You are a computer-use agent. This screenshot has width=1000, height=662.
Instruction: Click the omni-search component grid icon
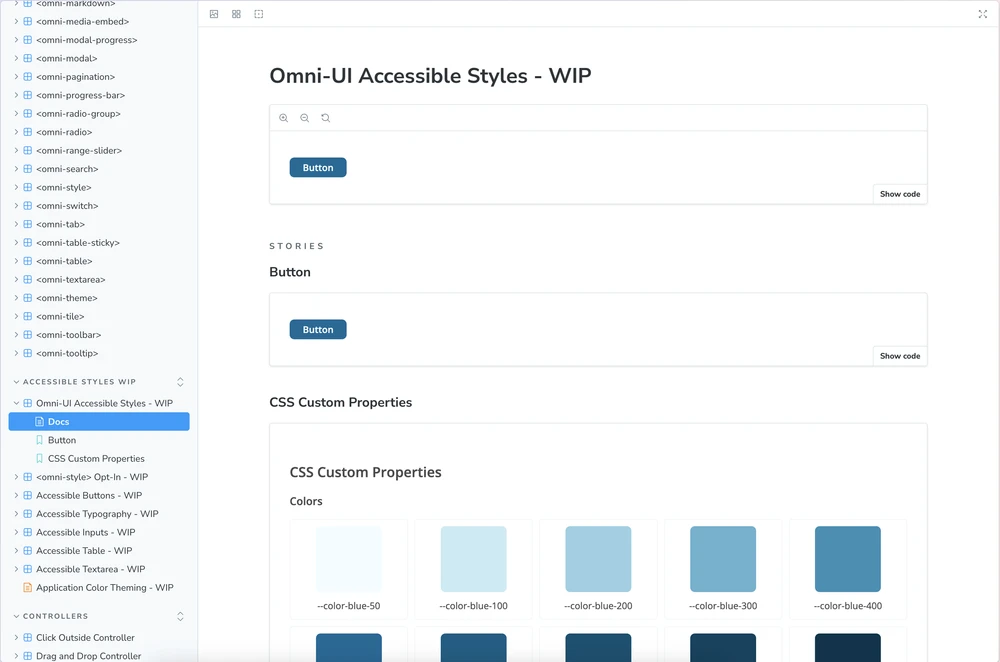[27, 169]
